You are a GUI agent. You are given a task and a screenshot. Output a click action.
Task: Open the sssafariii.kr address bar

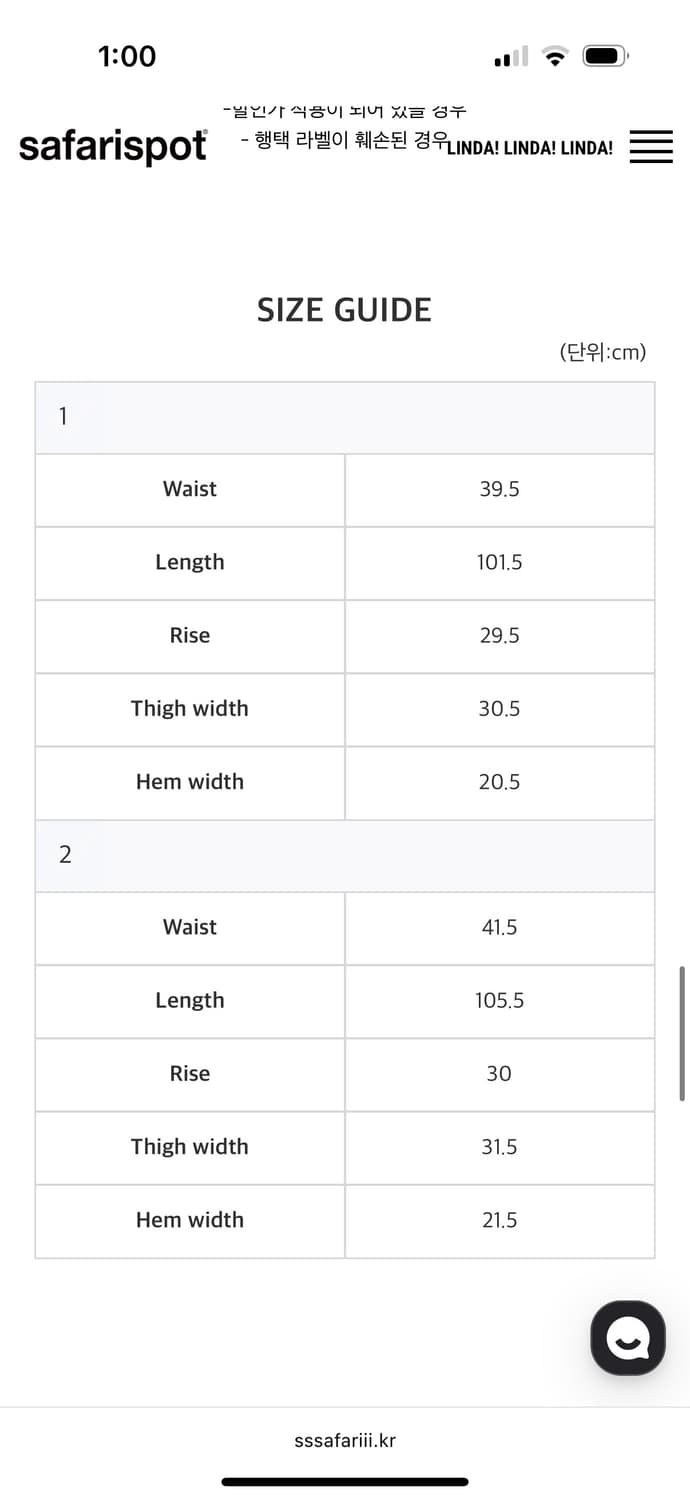[x=344, y=1440]
